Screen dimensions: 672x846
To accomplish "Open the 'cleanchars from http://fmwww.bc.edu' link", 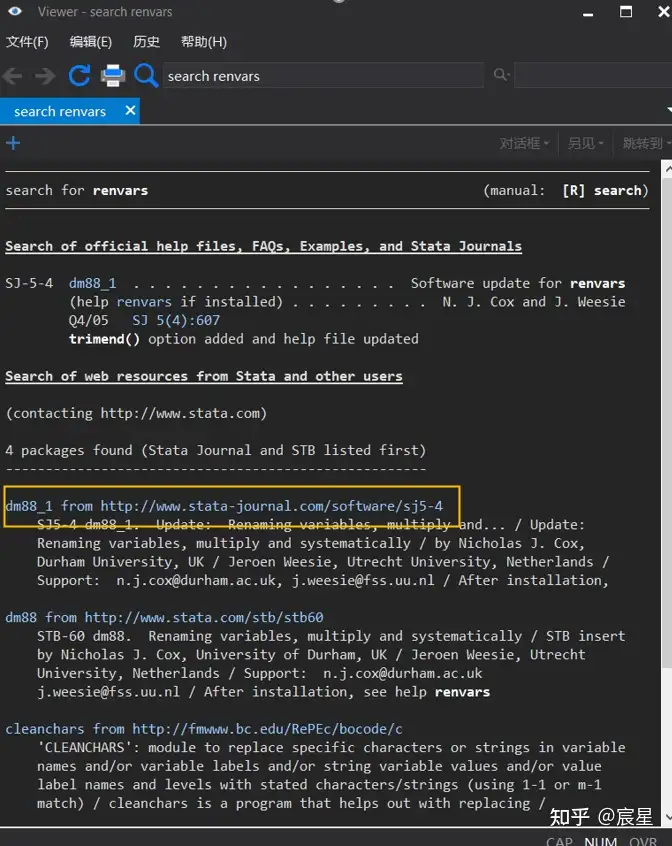I will 204,729.
